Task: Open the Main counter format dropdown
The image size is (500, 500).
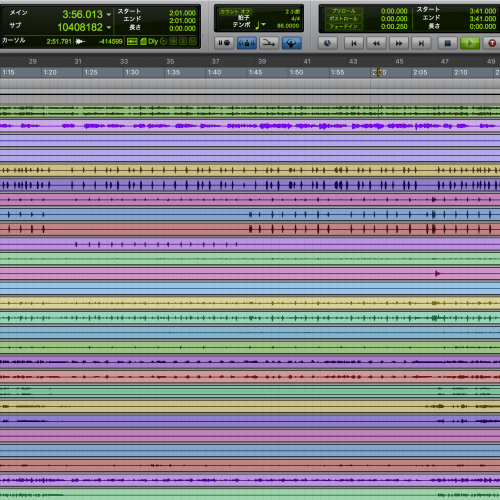Action: tap(109, 15)
